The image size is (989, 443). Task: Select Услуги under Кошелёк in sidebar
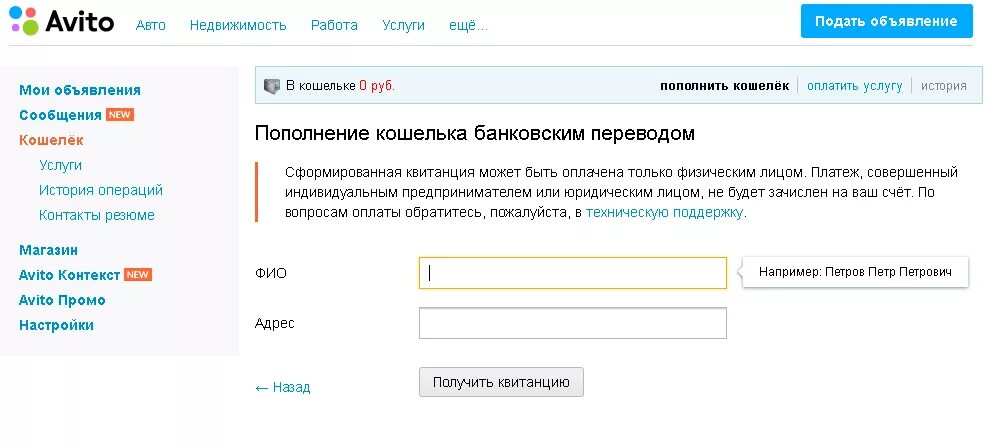(61, 165)
